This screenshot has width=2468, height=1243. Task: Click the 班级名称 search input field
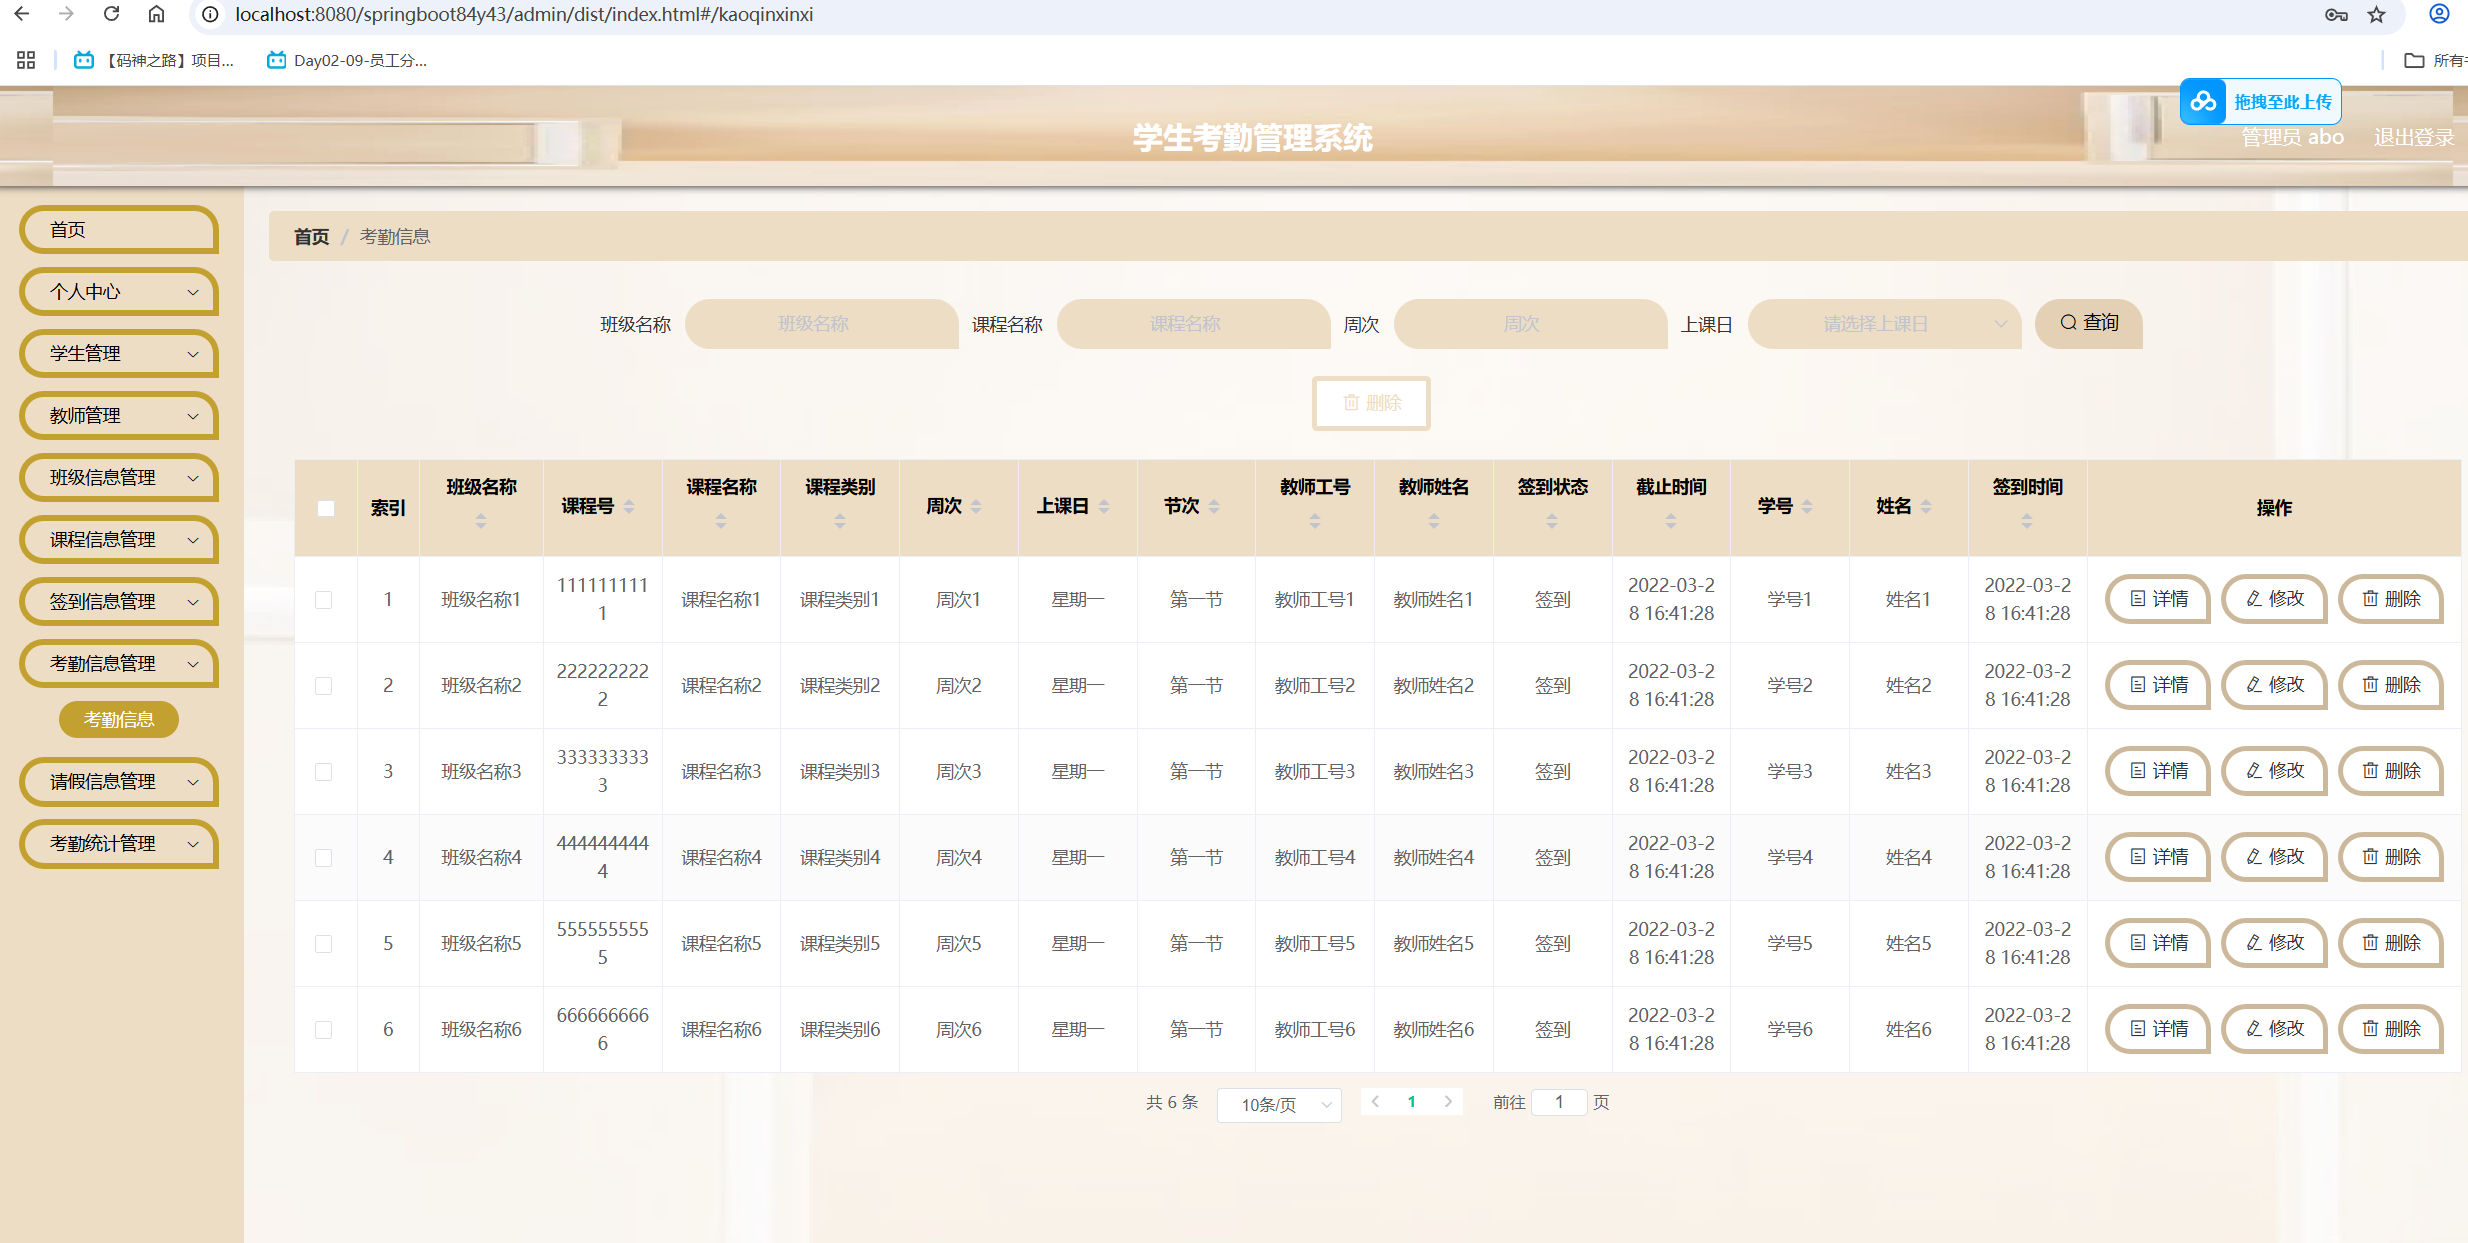pyautogui.click(x=820, y=324)
